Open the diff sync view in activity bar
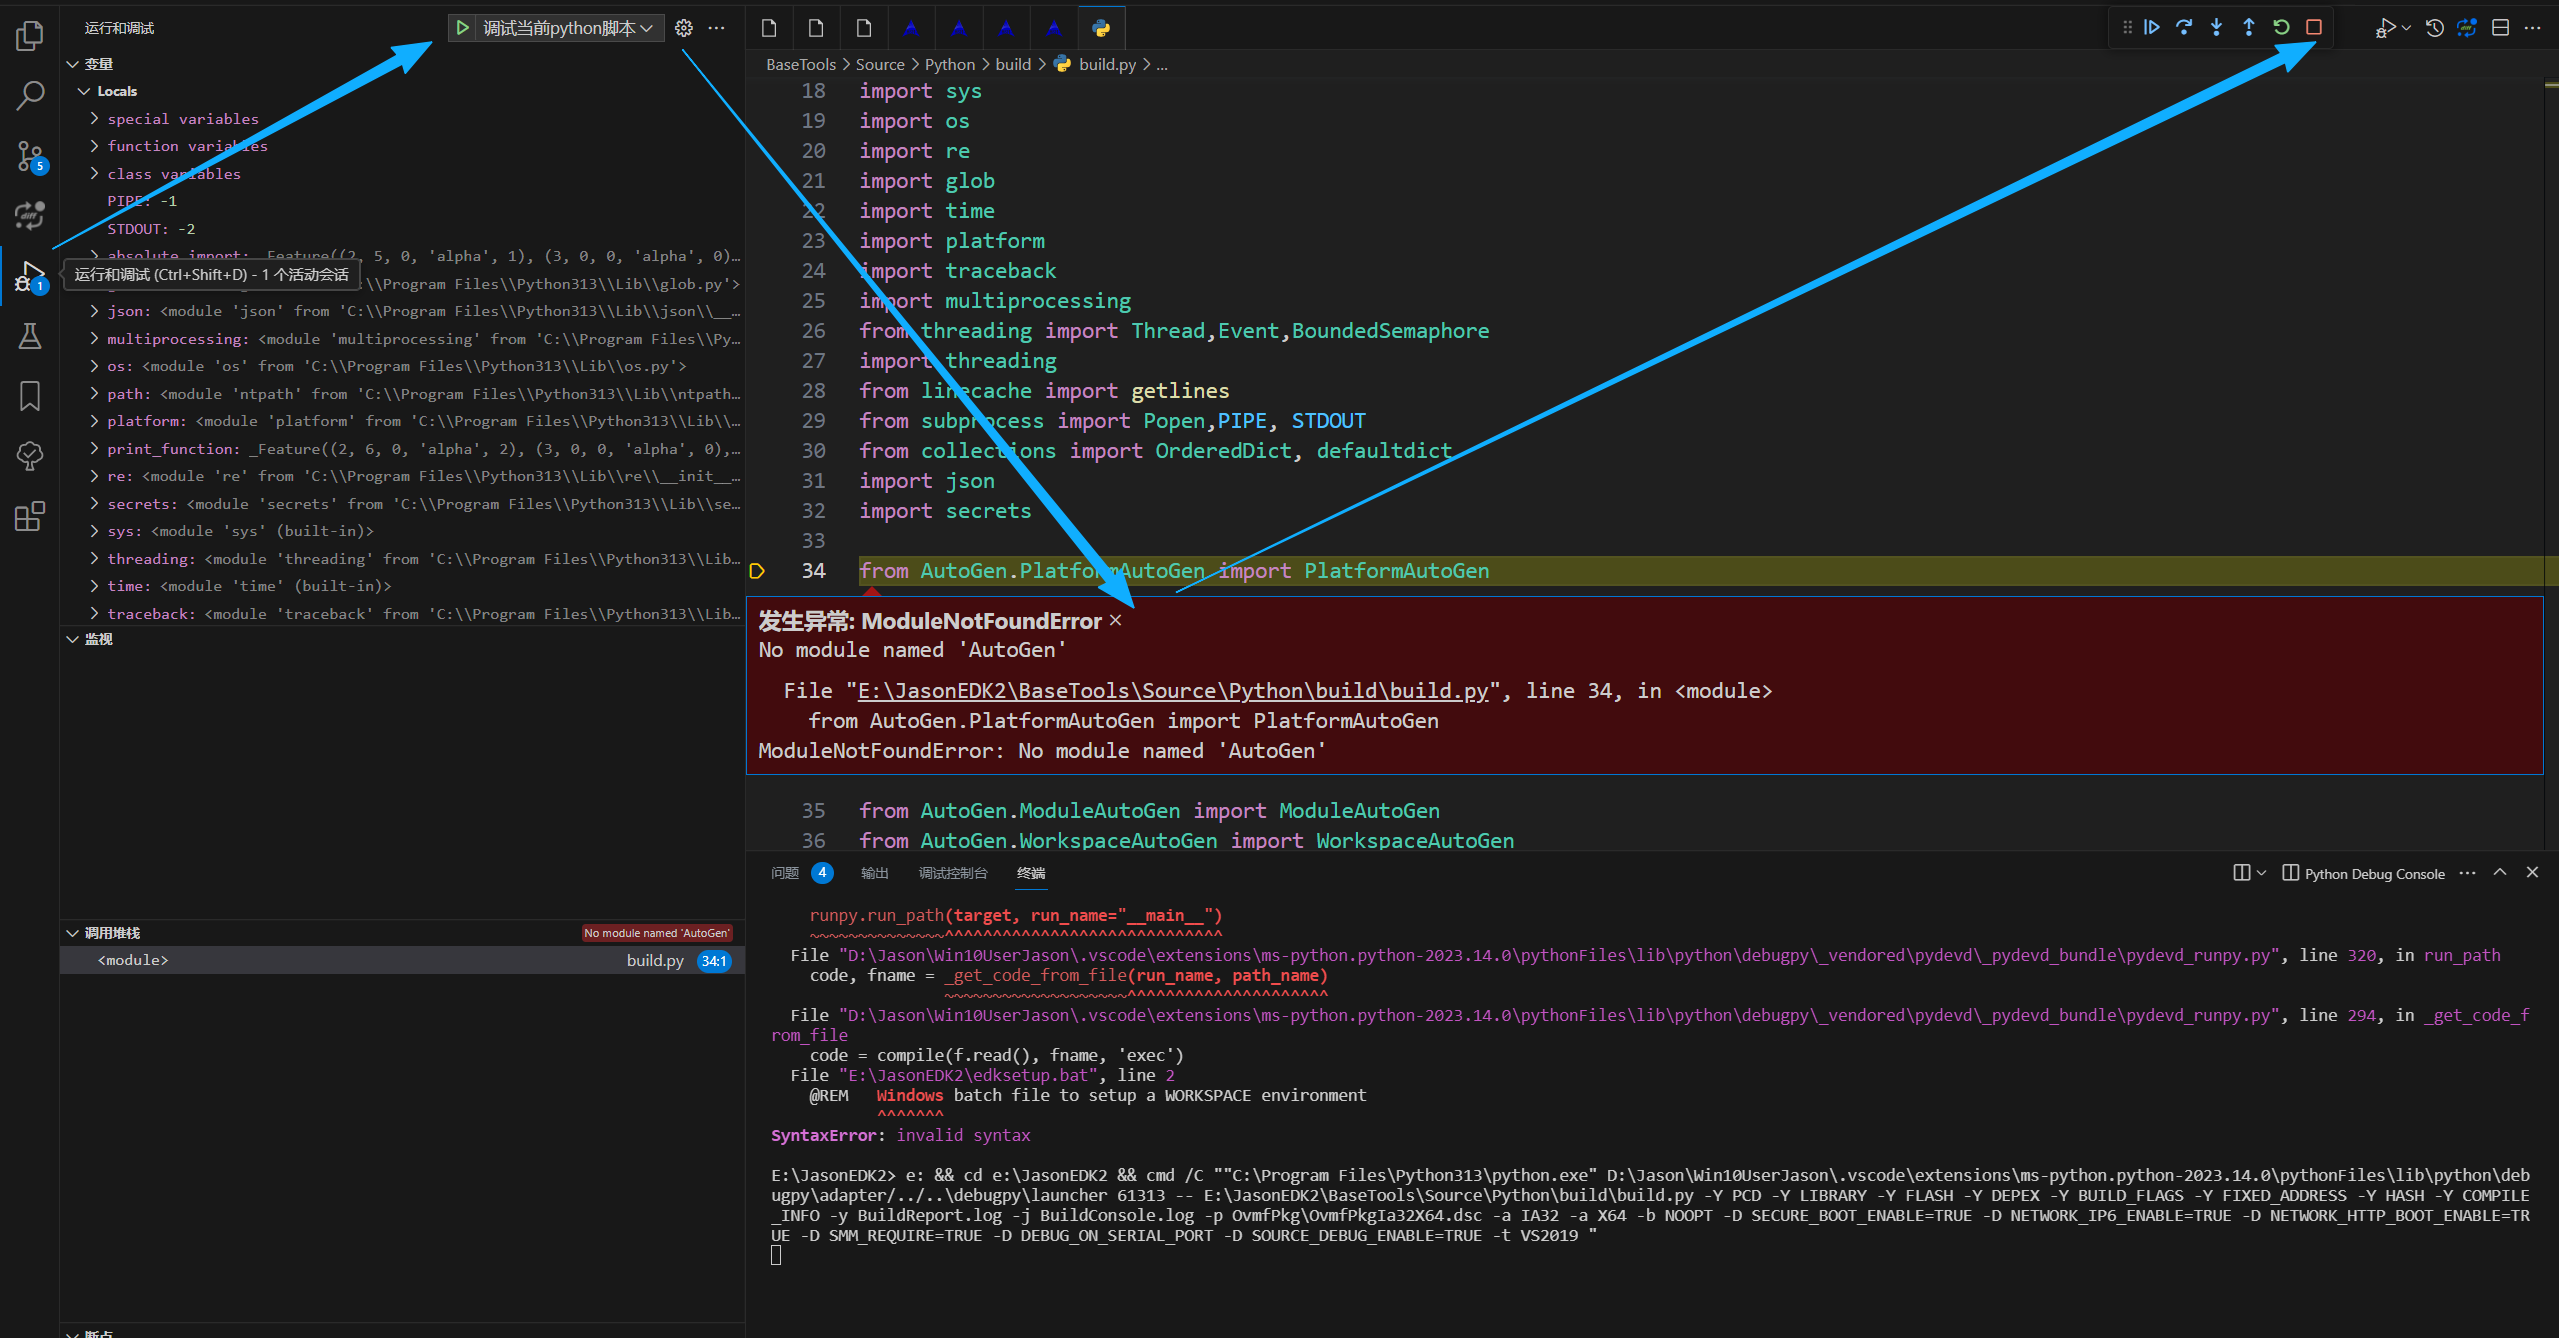 (x=30, y=215)
